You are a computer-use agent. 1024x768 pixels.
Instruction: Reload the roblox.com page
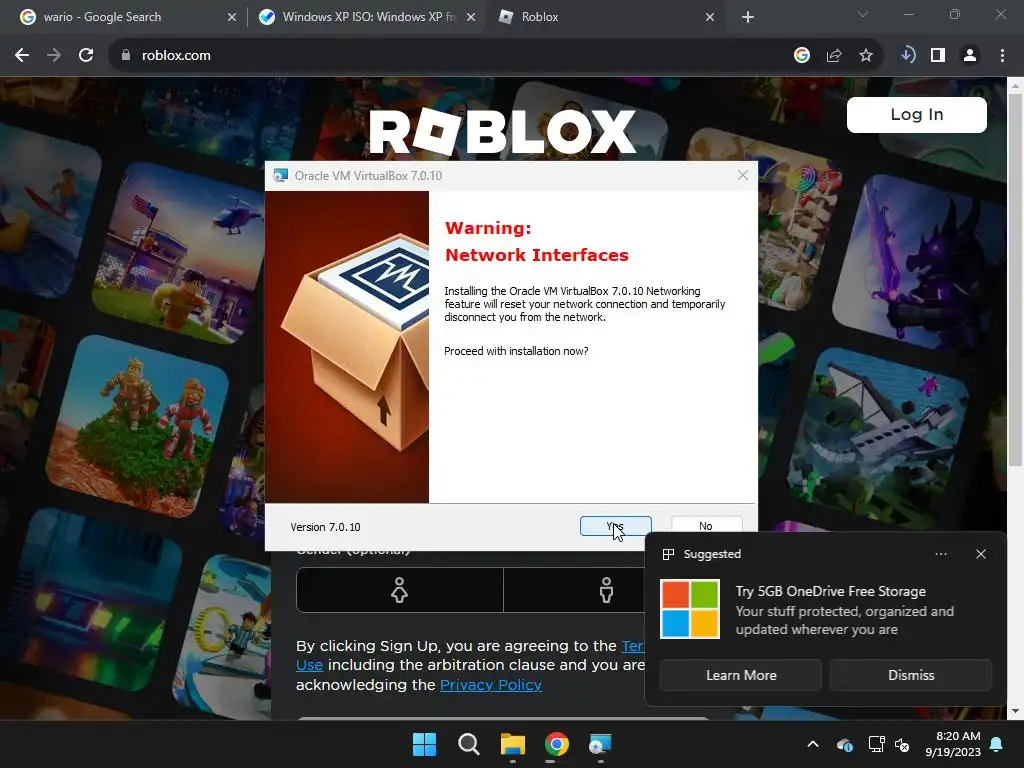(86, 56)
